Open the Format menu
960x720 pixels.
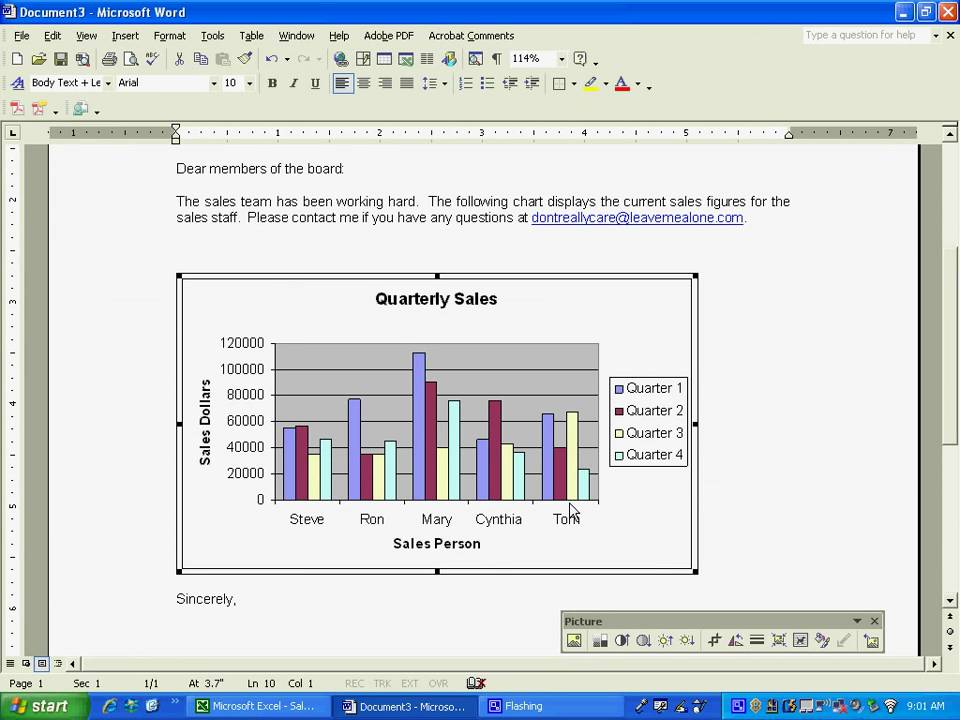170,36
